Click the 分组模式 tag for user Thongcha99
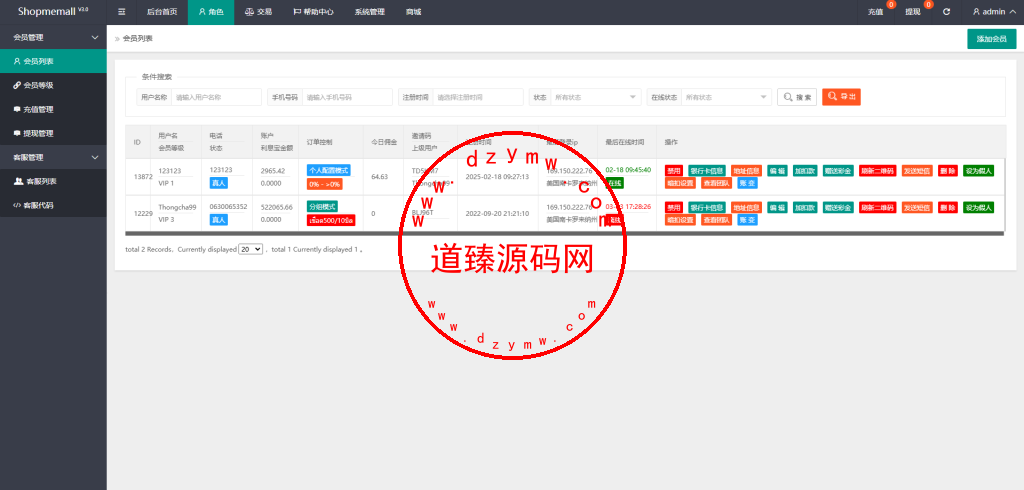This screenshot has width=1024, height=490. [322, 206]
